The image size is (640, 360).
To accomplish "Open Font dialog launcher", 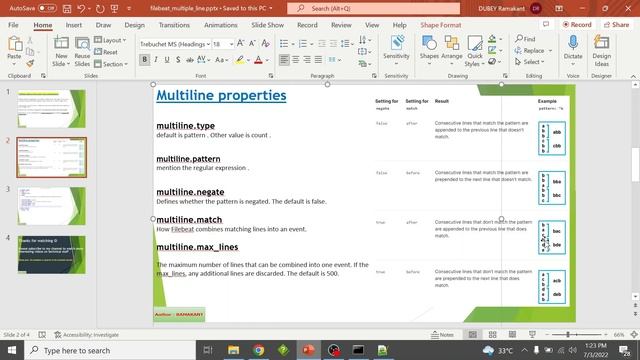I will 271,76.
